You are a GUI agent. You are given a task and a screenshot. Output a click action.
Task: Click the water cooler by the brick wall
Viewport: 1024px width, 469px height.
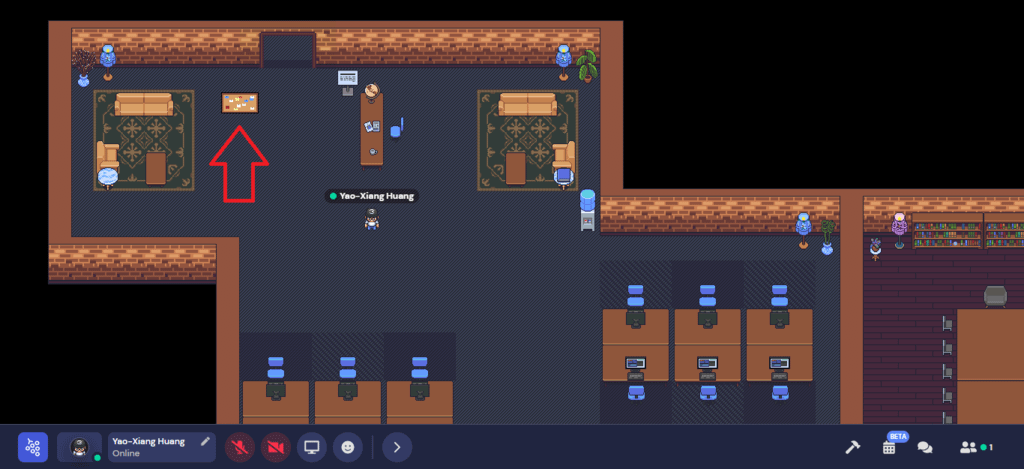point(588,210)
